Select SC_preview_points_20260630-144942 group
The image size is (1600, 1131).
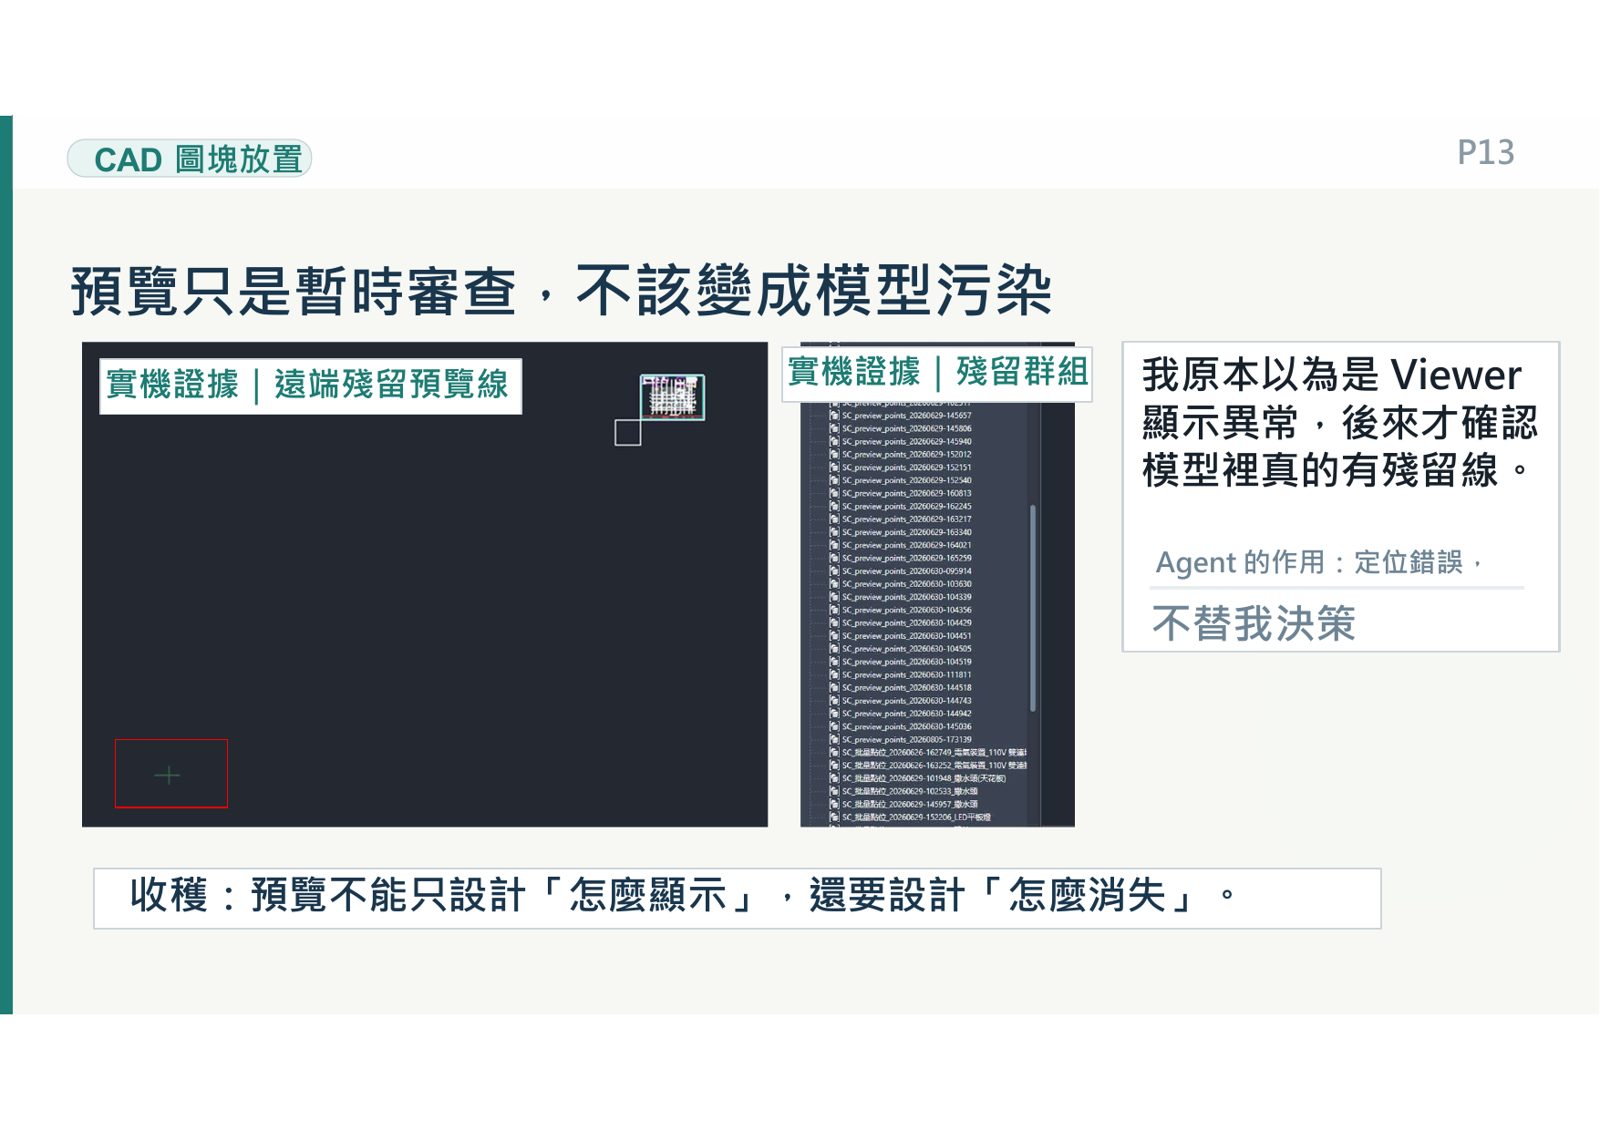906,714
